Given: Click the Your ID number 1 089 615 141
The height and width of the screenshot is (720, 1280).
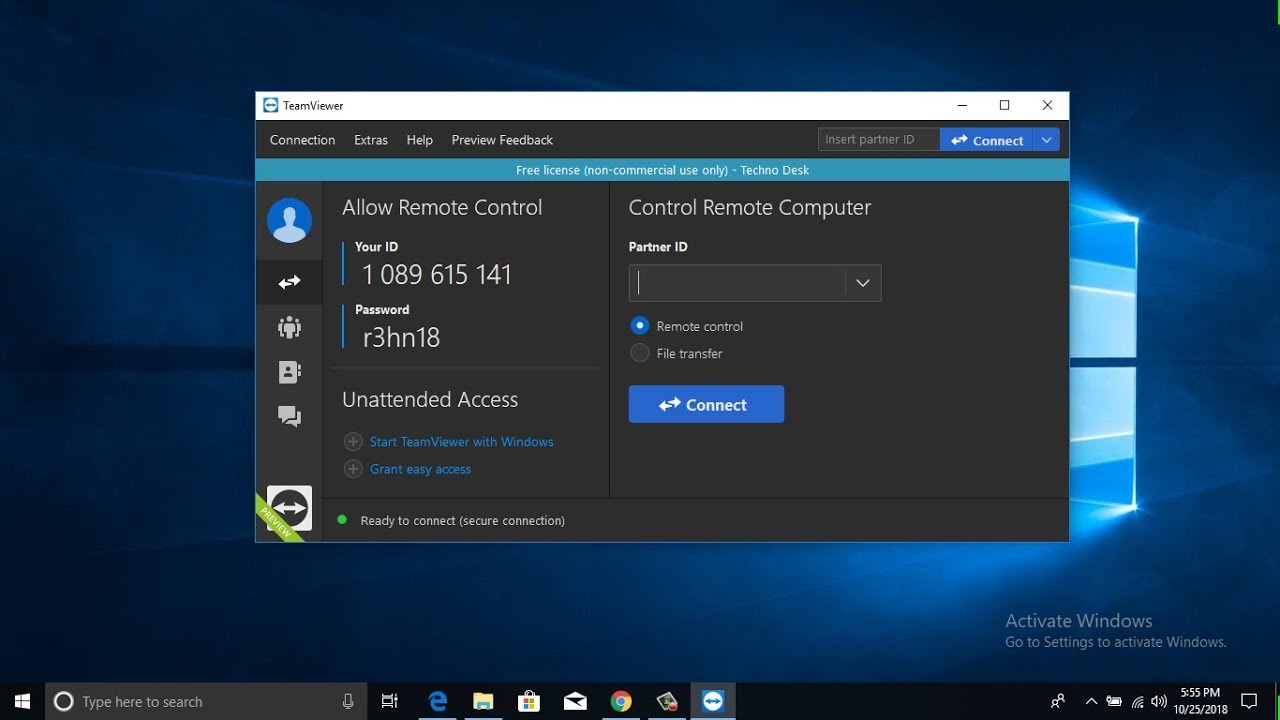Looking at the screenshot, I should [437, 275].
